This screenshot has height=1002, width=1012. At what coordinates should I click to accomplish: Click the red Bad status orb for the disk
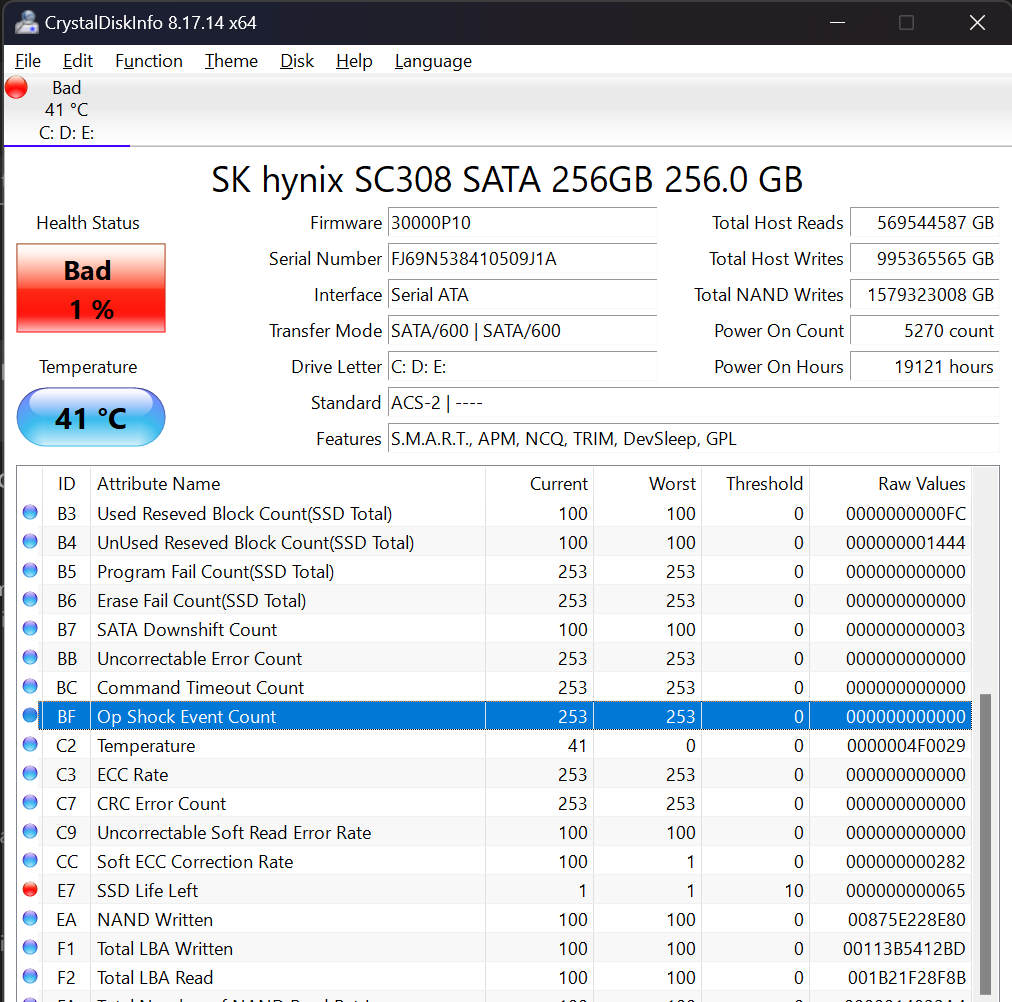click(x=16, y=88)
